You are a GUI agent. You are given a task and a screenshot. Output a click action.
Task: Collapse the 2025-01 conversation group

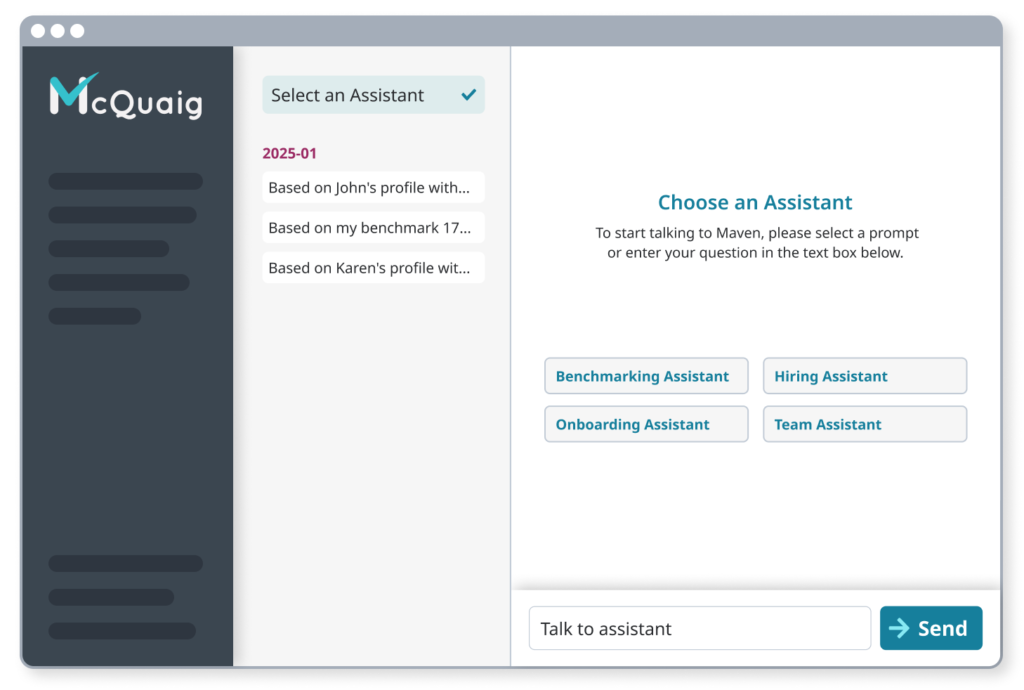tap(290, 154)
